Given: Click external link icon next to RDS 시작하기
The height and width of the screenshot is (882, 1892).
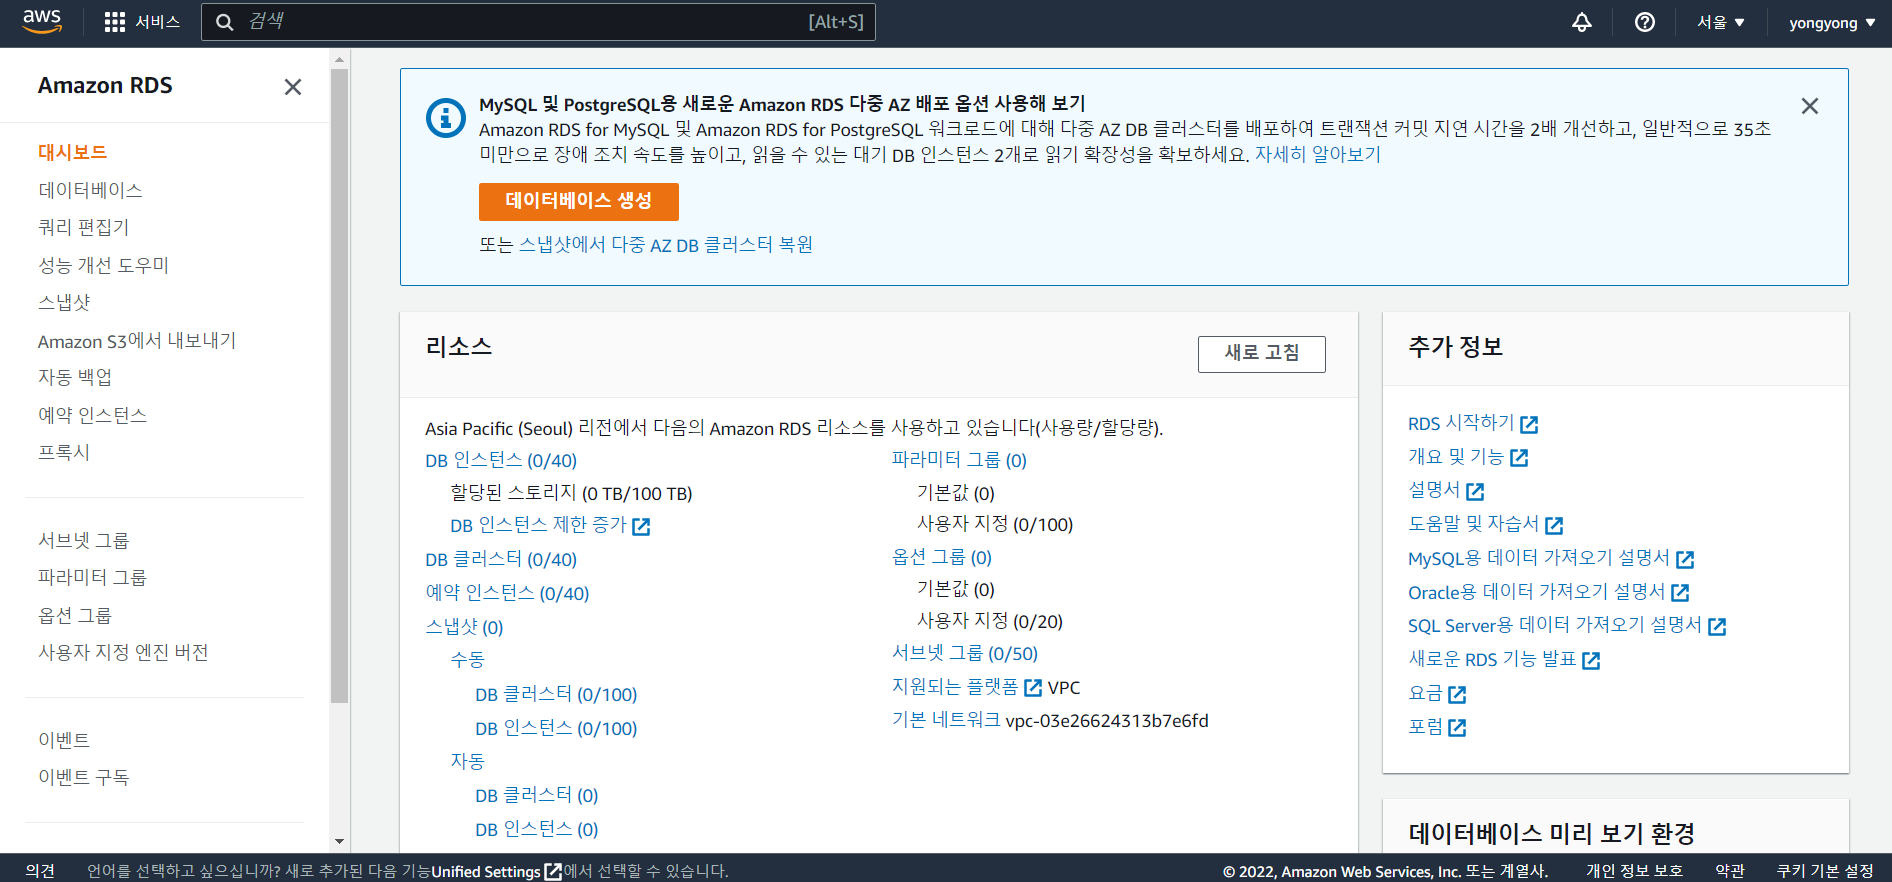Looking at the screenshot, I should (x=1529, y=425).
